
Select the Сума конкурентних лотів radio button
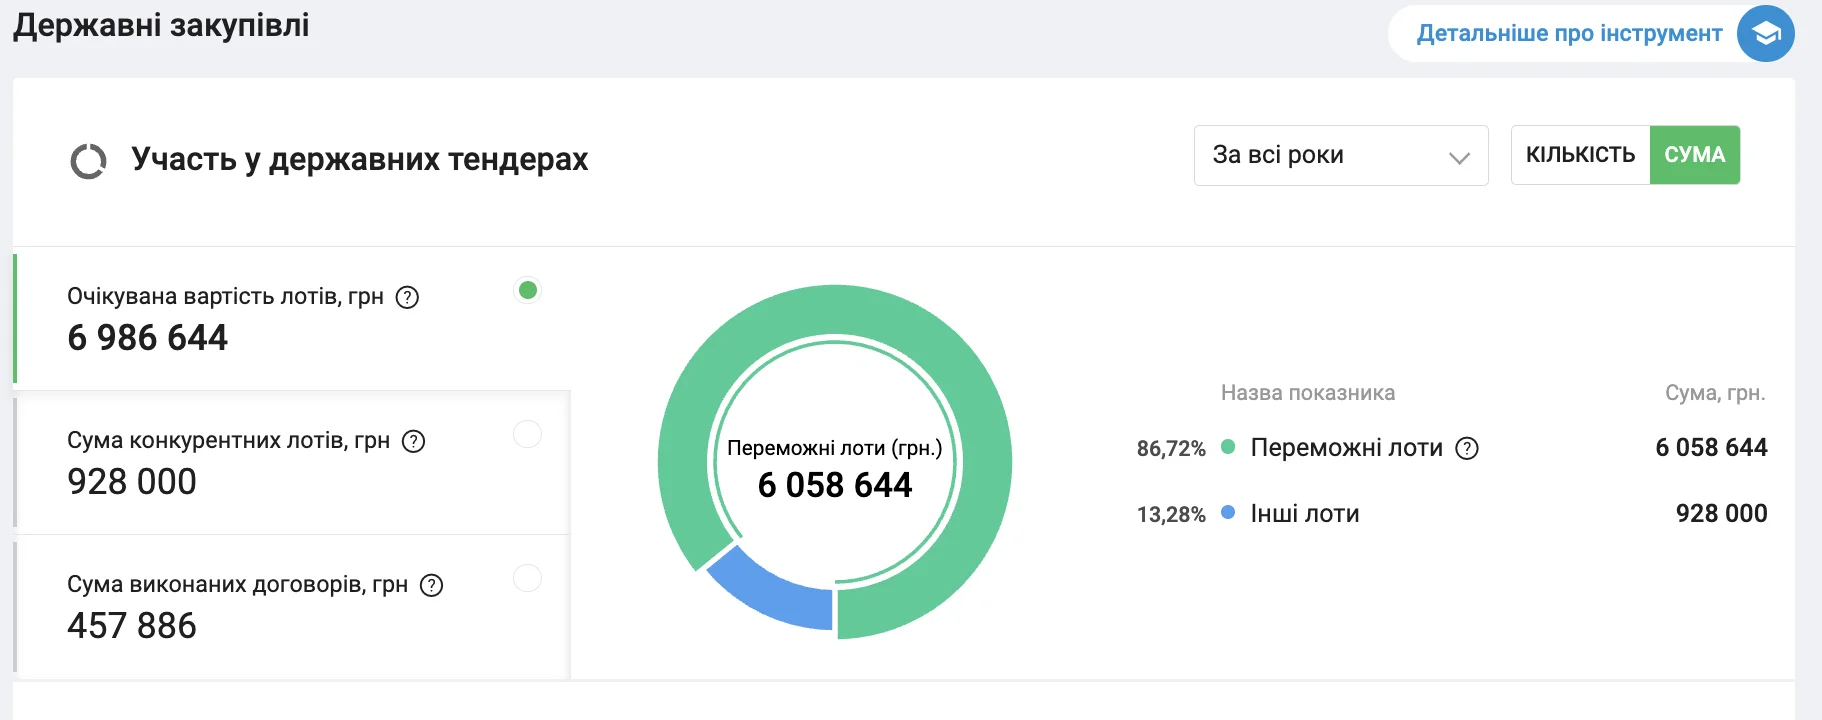click(x=527, y=434)
